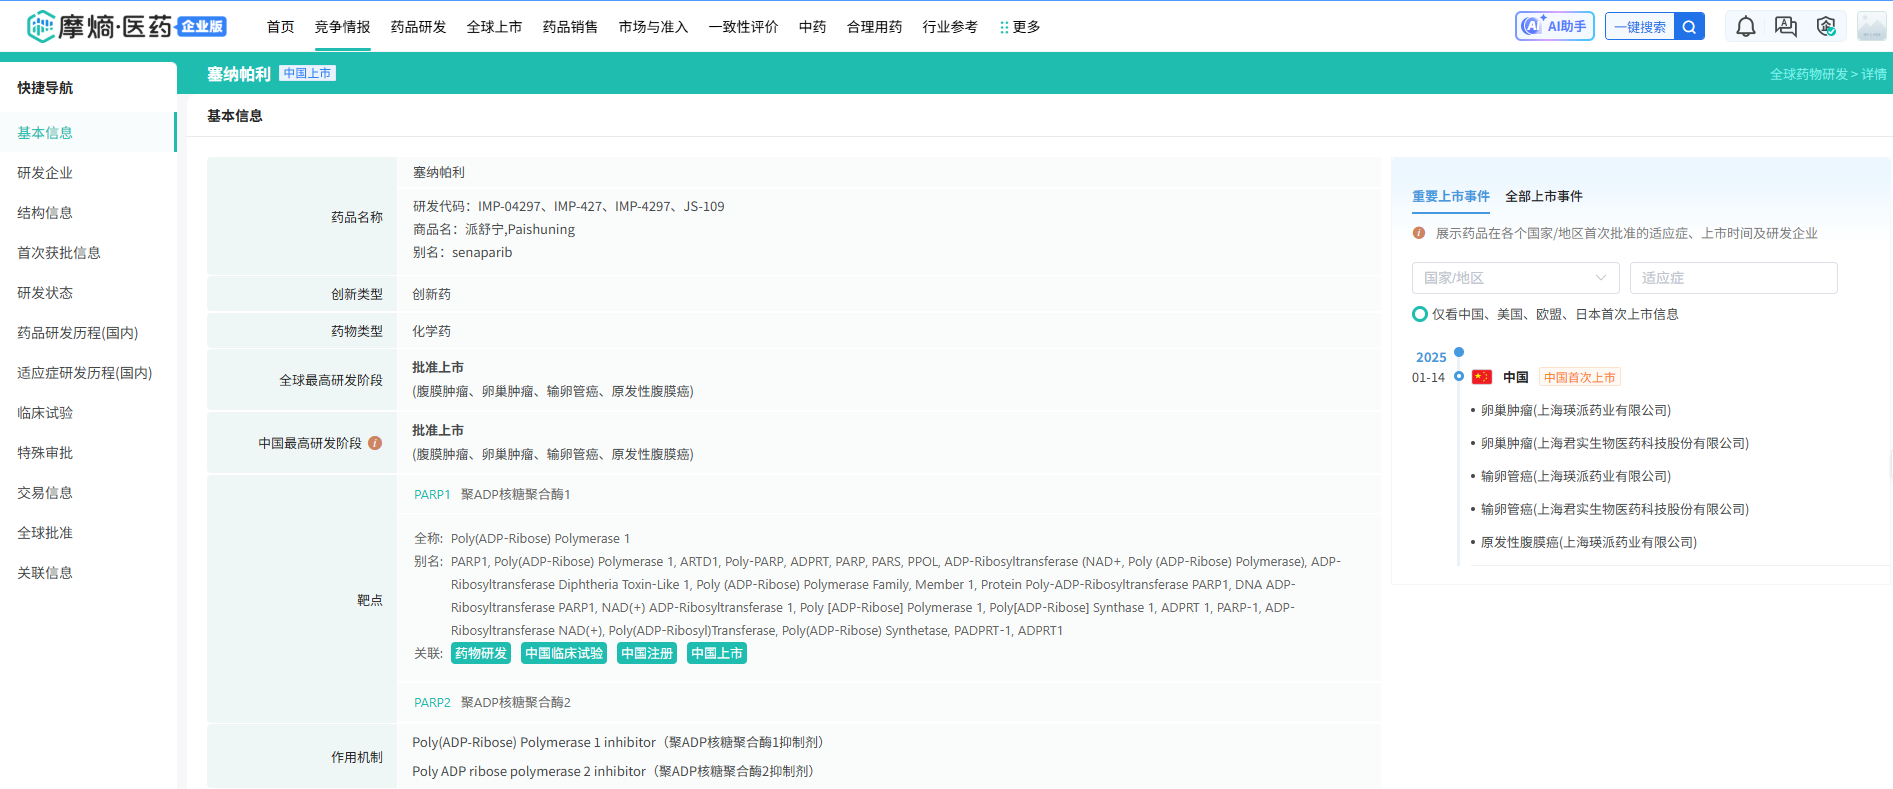The image size is (1893, 789).
Task: Open the 一致性评价 menu
Action: pyautogui.click(x=744, y=27)
